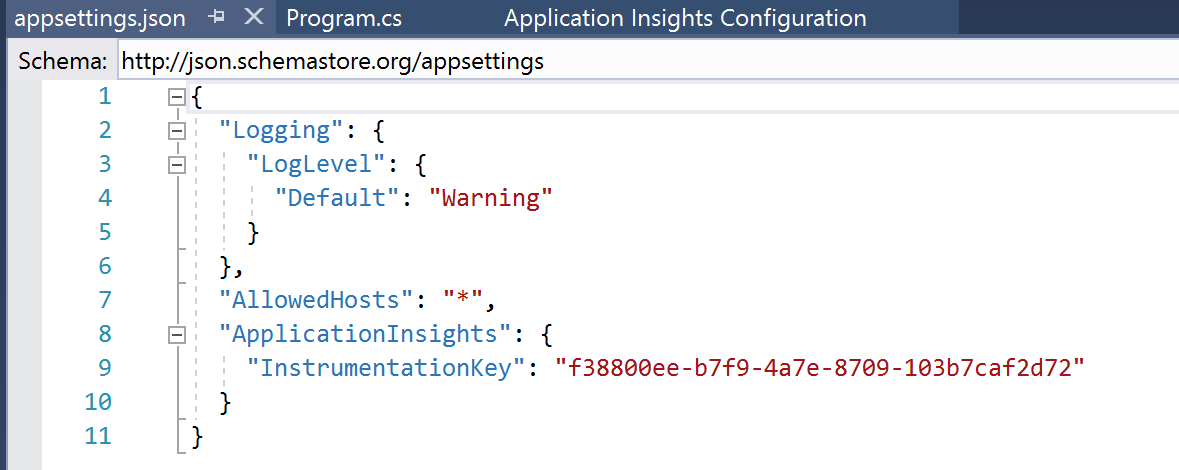Image resolution: width=1179 pixels, height=470 pixels.
Task: Collapse the ApplicationInsights section
Action: 178,335
